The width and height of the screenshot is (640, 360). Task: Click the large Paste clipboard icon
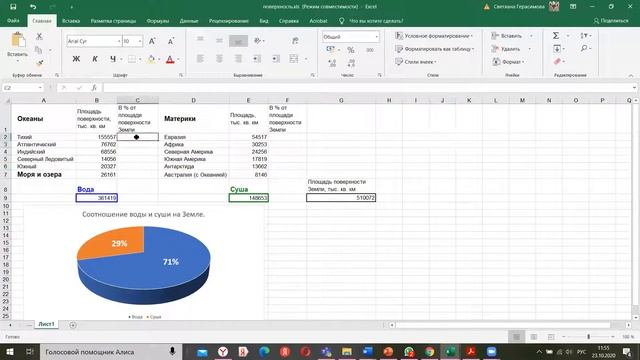(18, 41)
